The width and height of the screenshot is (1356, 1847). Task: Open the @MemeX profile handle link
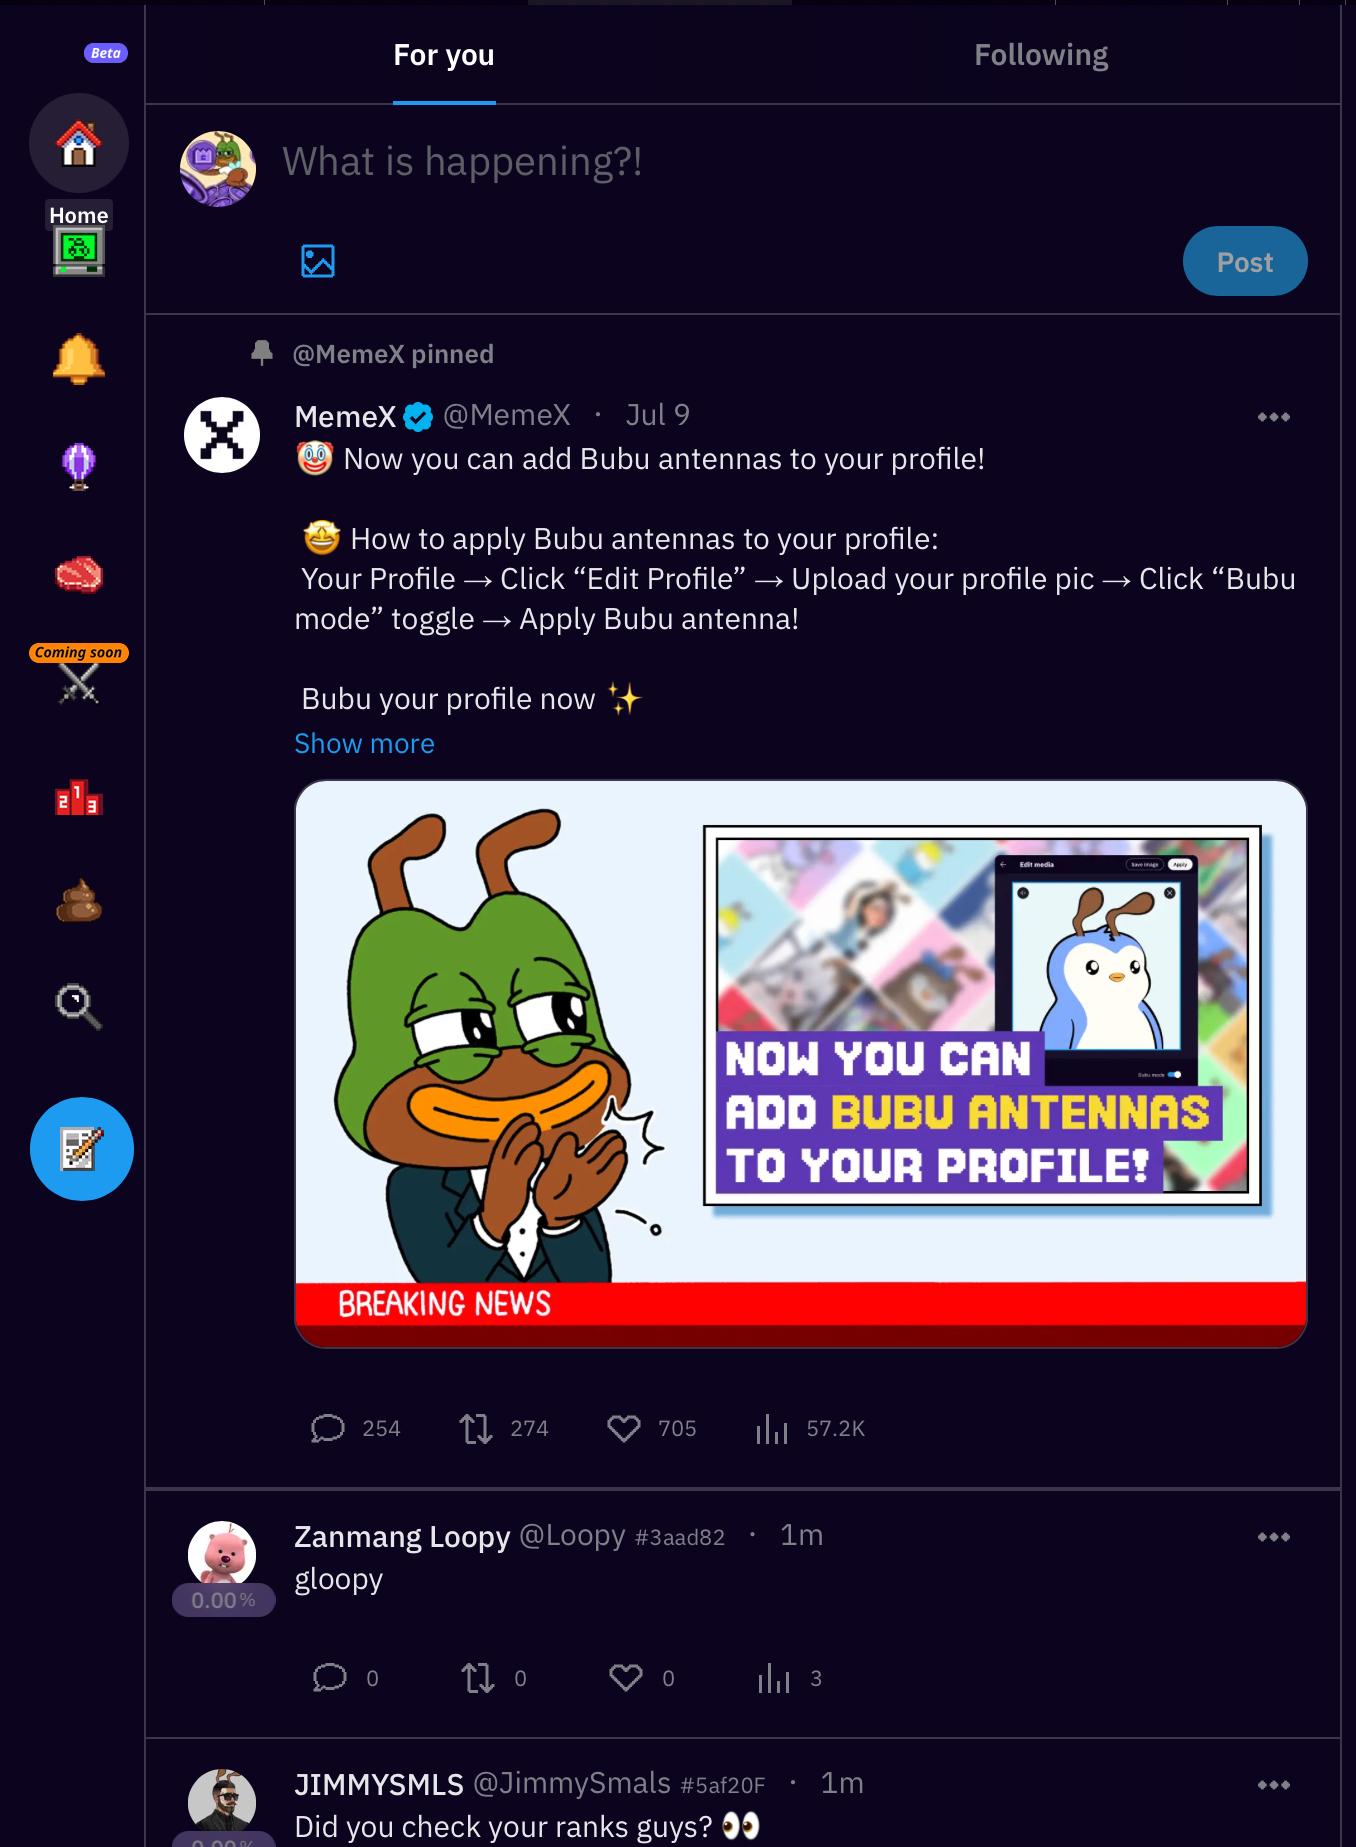pos(506,415)
